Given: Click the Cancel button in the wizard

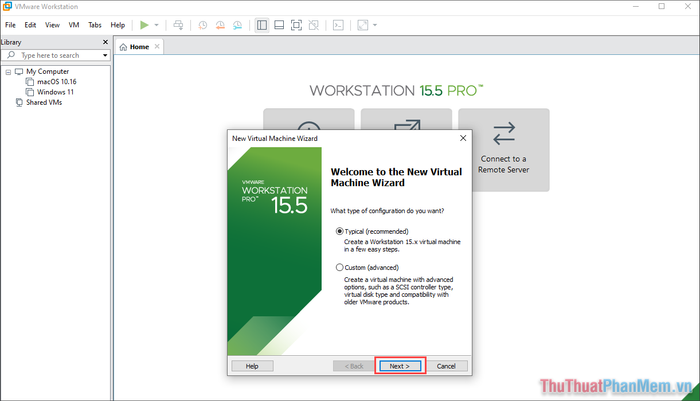Looking at the screenshot, I should click(x=446, y=366).
